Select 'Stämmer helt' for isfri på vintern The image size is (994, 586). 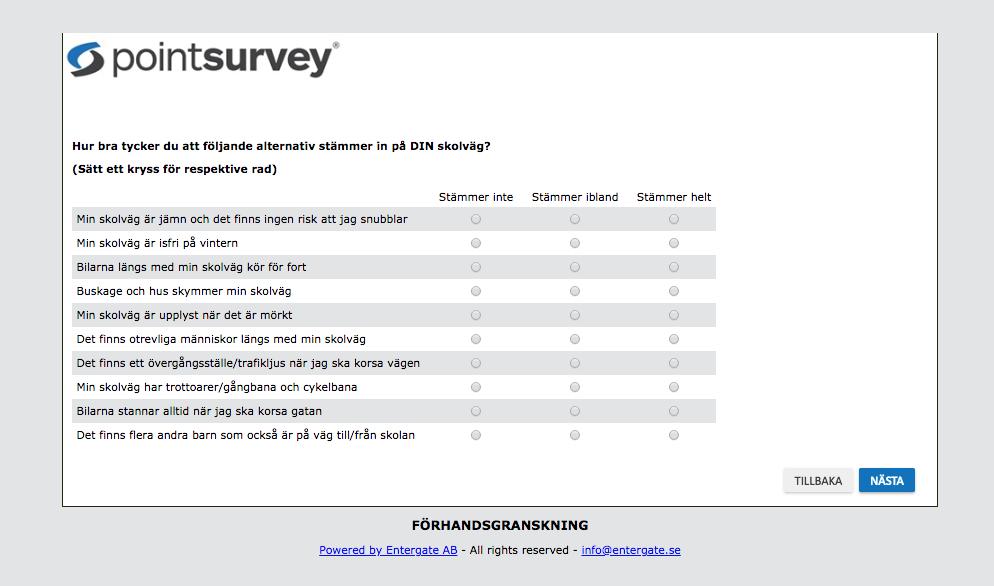674,243
